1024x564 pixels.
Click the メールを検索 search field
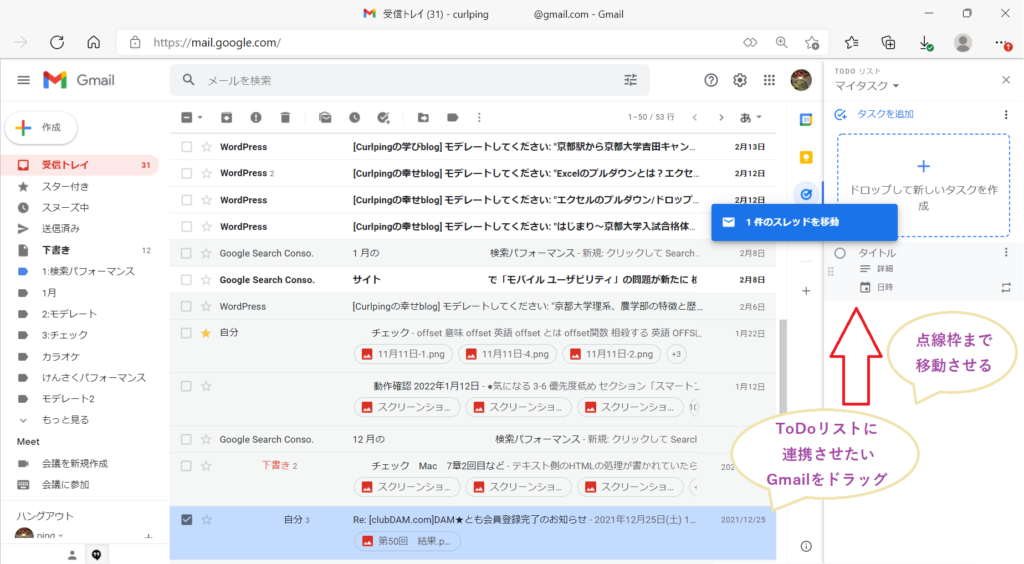coord(409,80)
